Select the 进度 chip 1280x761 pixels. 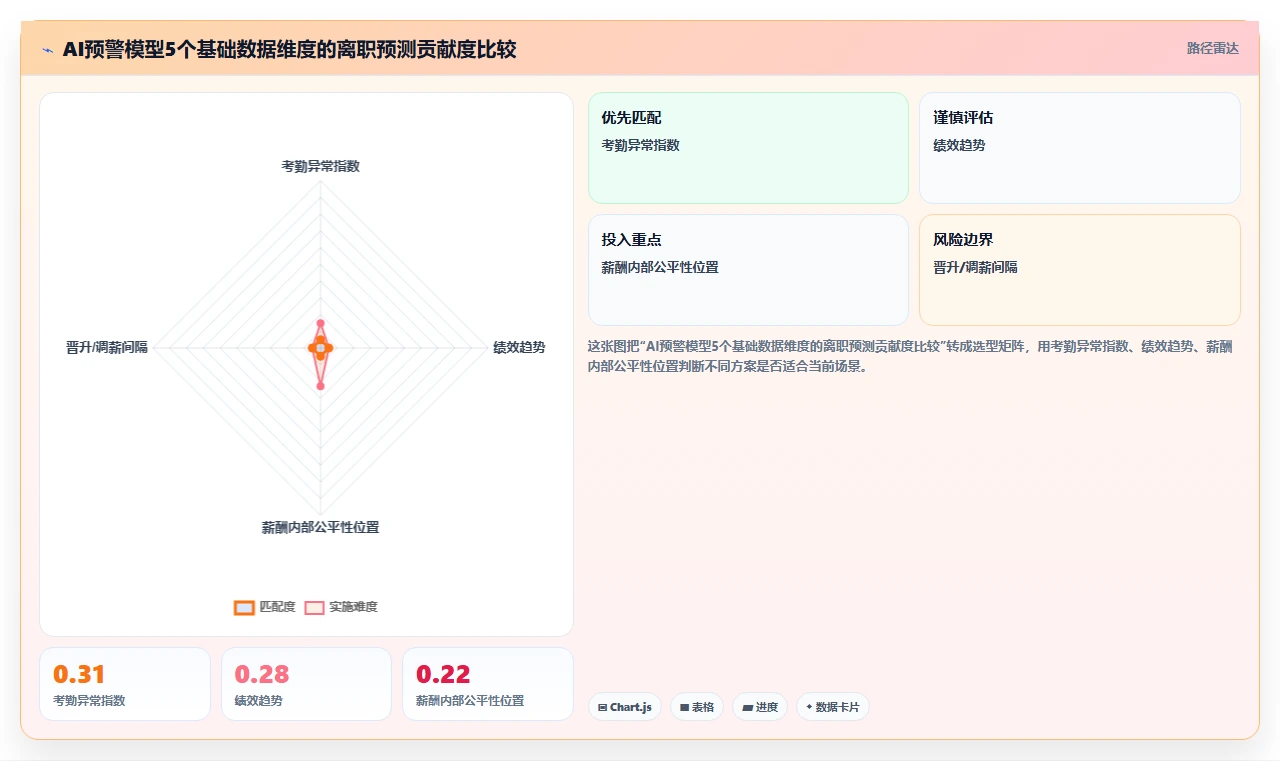coord(760,707)
